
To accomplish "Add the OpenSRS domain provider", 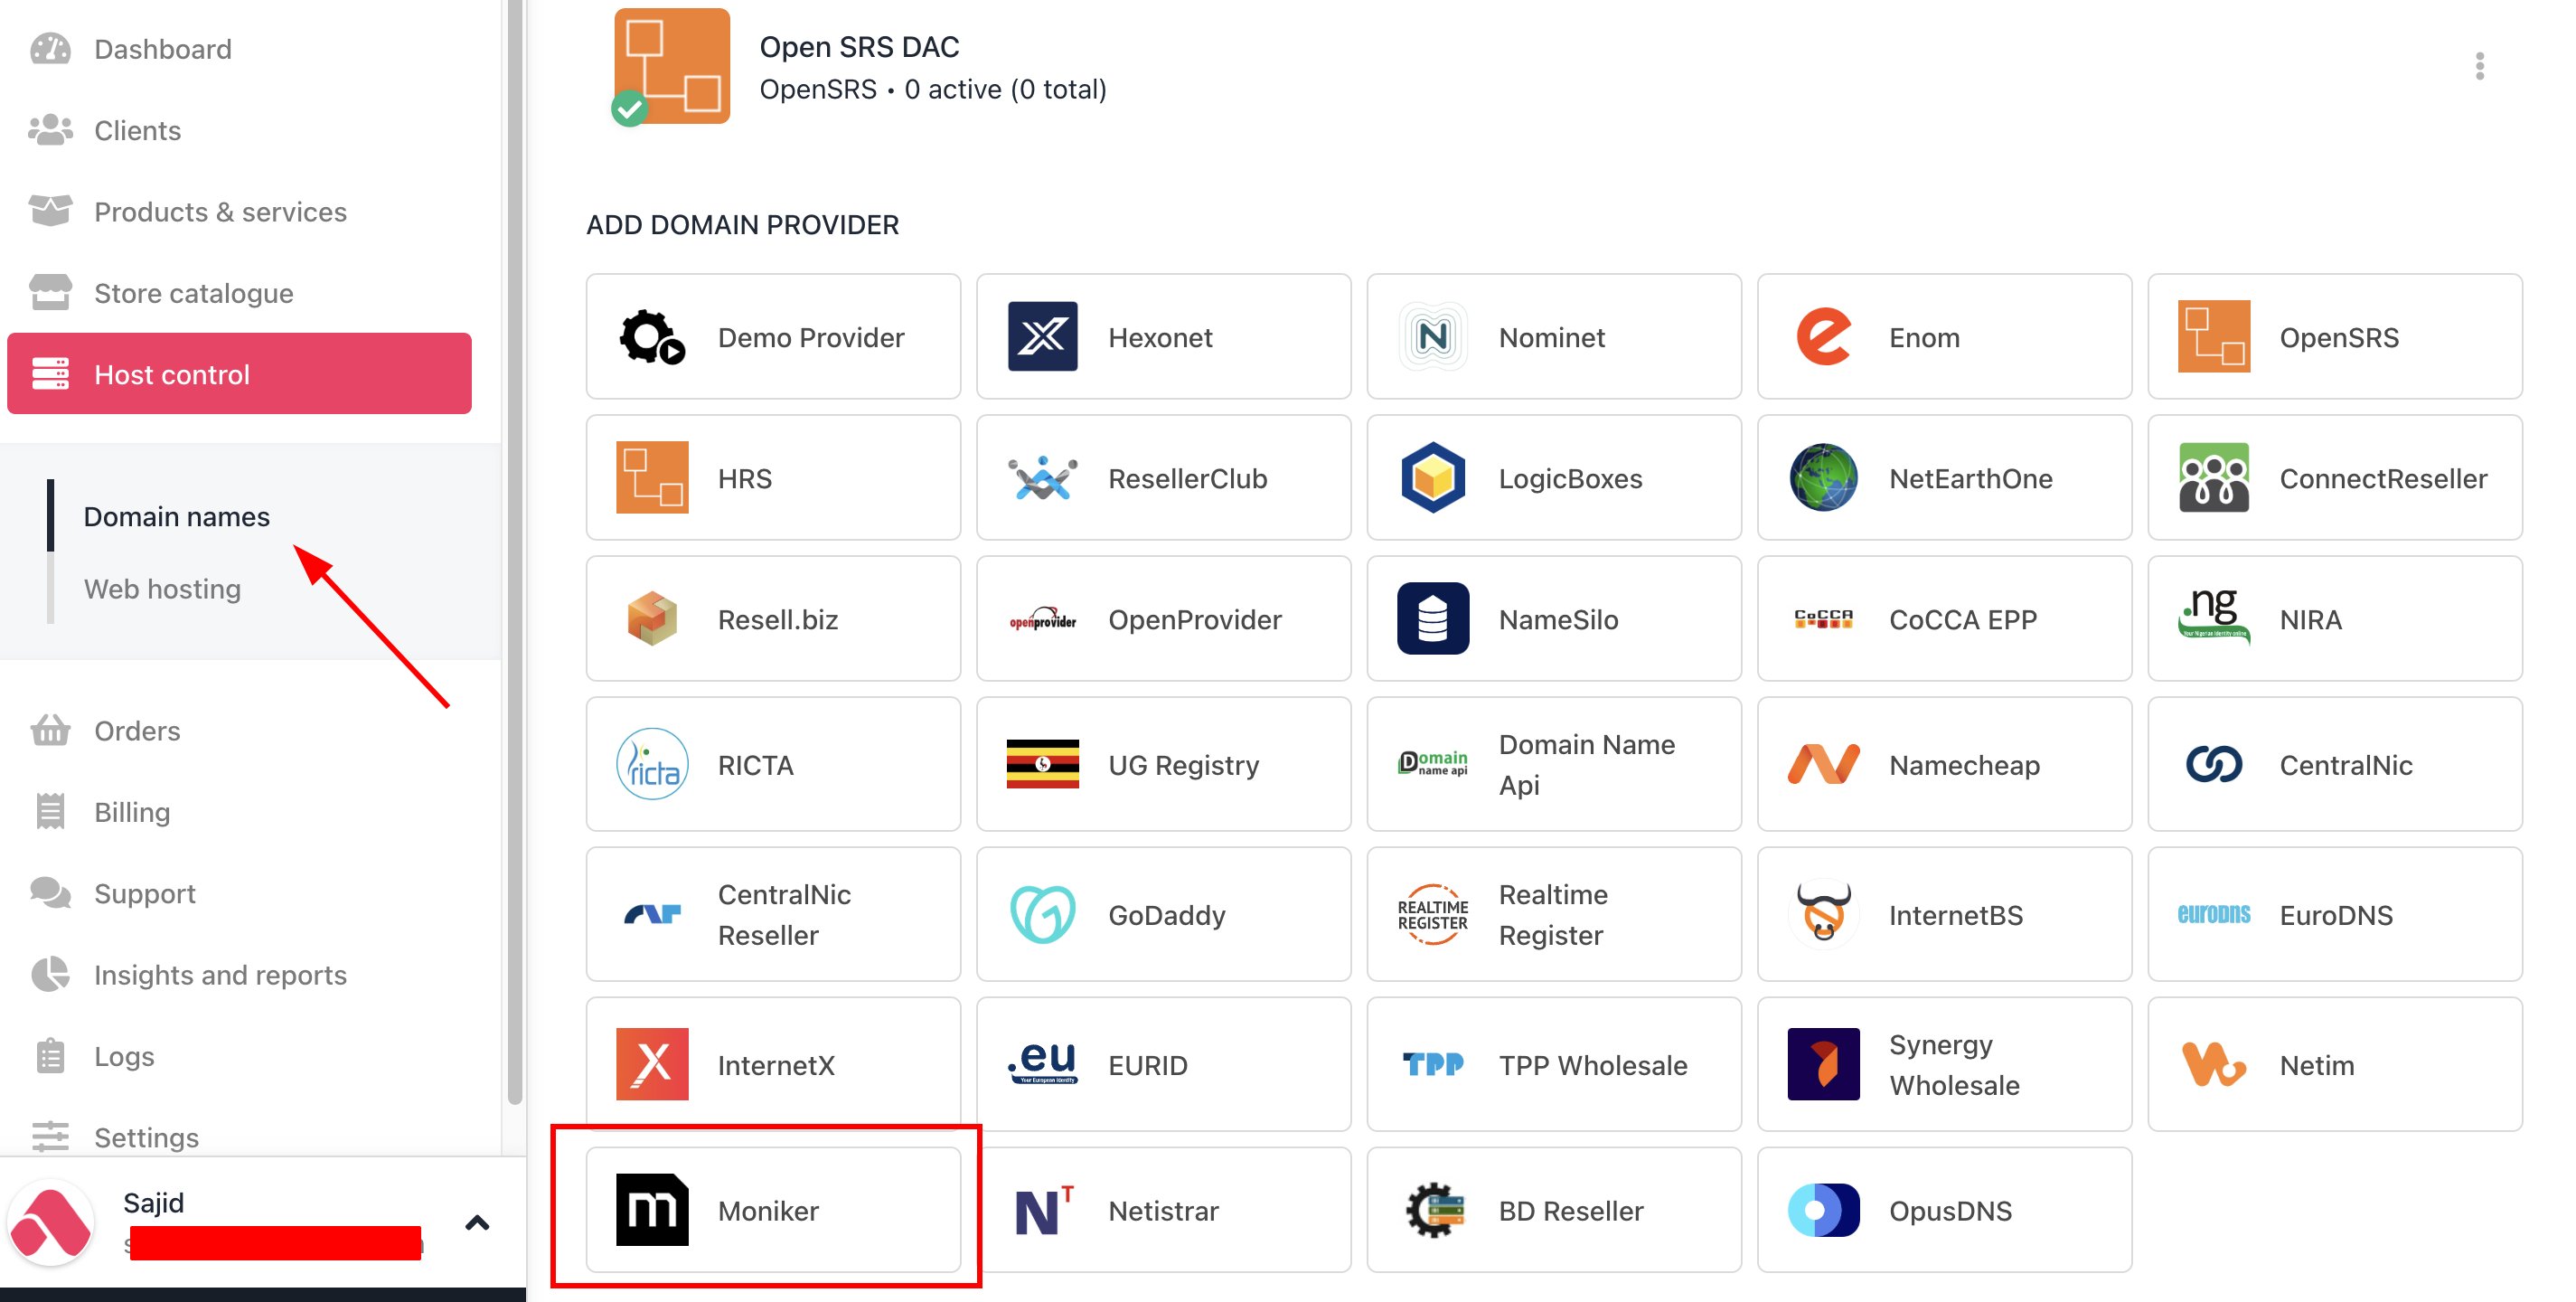I will pyautogui.click(x=2334, y=336).
